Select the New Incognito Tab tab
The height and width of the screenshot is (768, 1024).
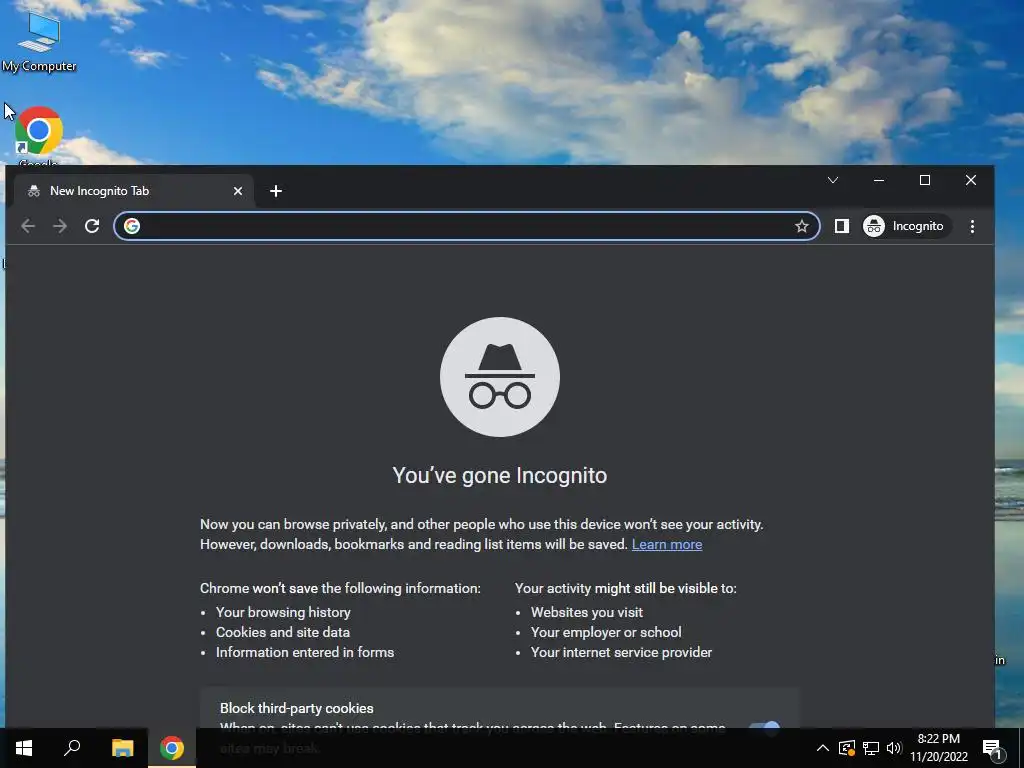click(x=134, y=191)
